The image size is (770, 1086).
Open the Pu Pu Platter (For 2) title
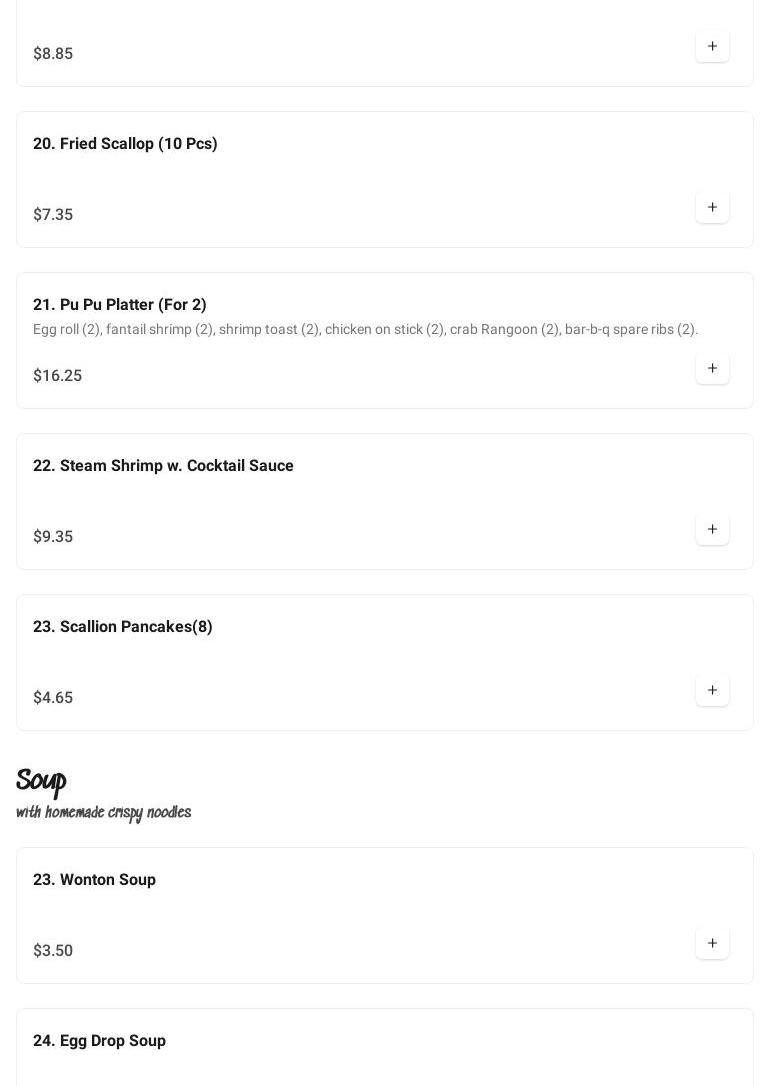click(x=120, y=305)
